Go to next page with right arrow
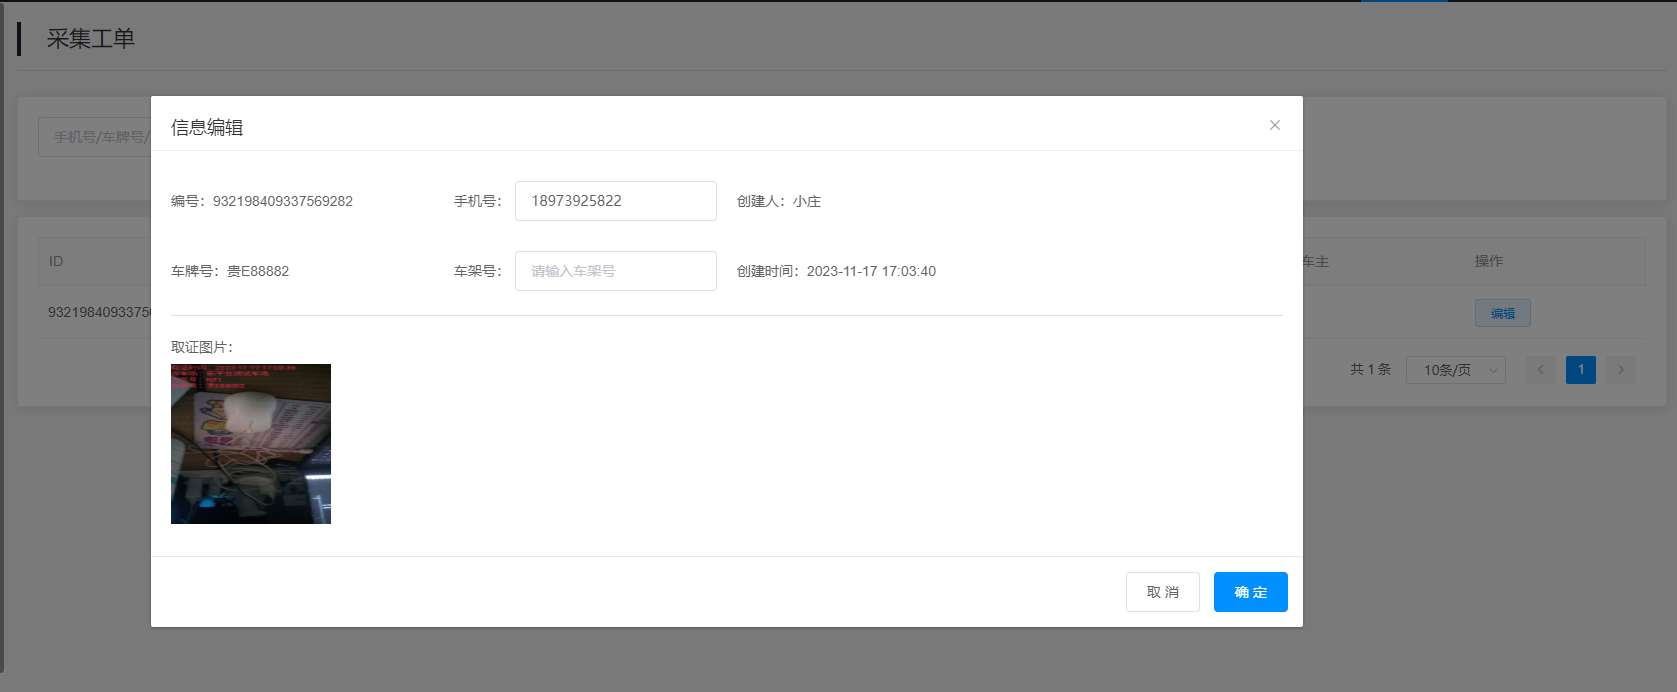The width and height of the screenshot is (1677, 692). (1621, 370)
